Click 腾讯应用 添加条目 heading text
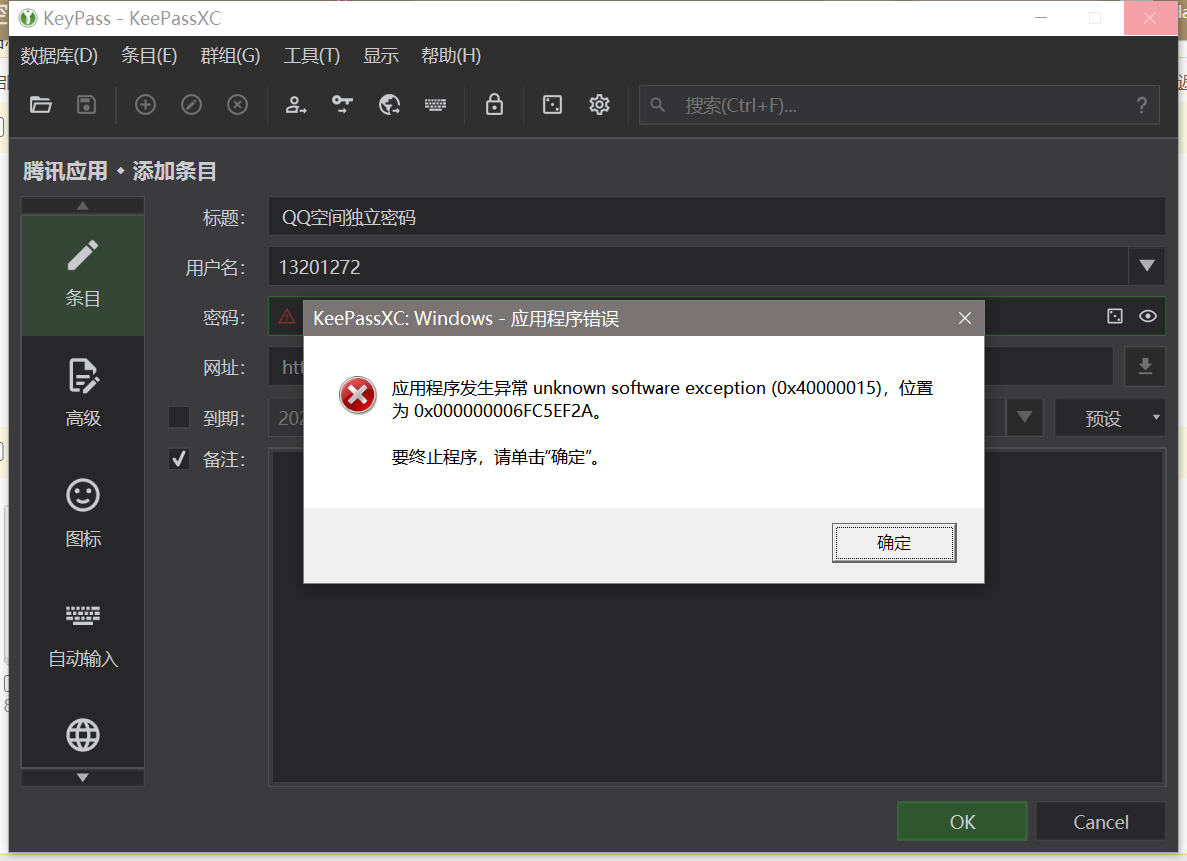Viewport: 1187px width, 861px height. point(120,171)
